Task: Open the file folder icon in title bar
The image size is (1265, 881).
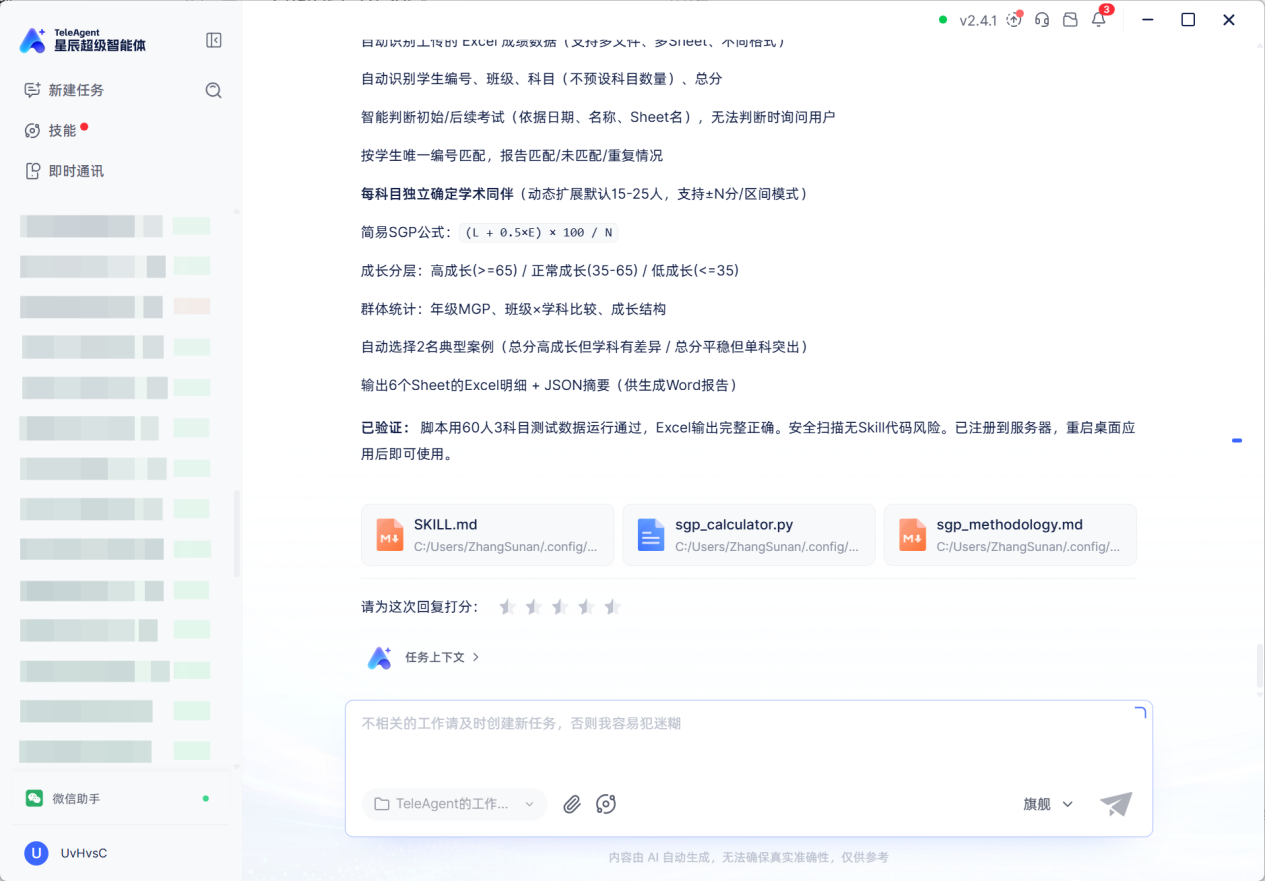Action: click(1070, 20)
